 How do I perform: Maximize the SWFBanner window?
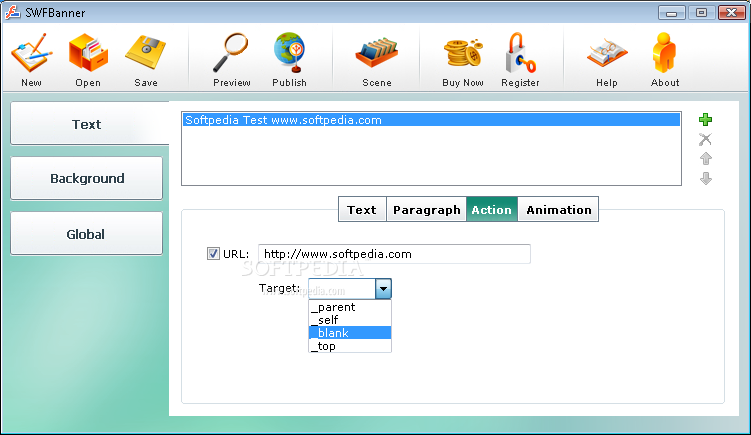(701, 13)
